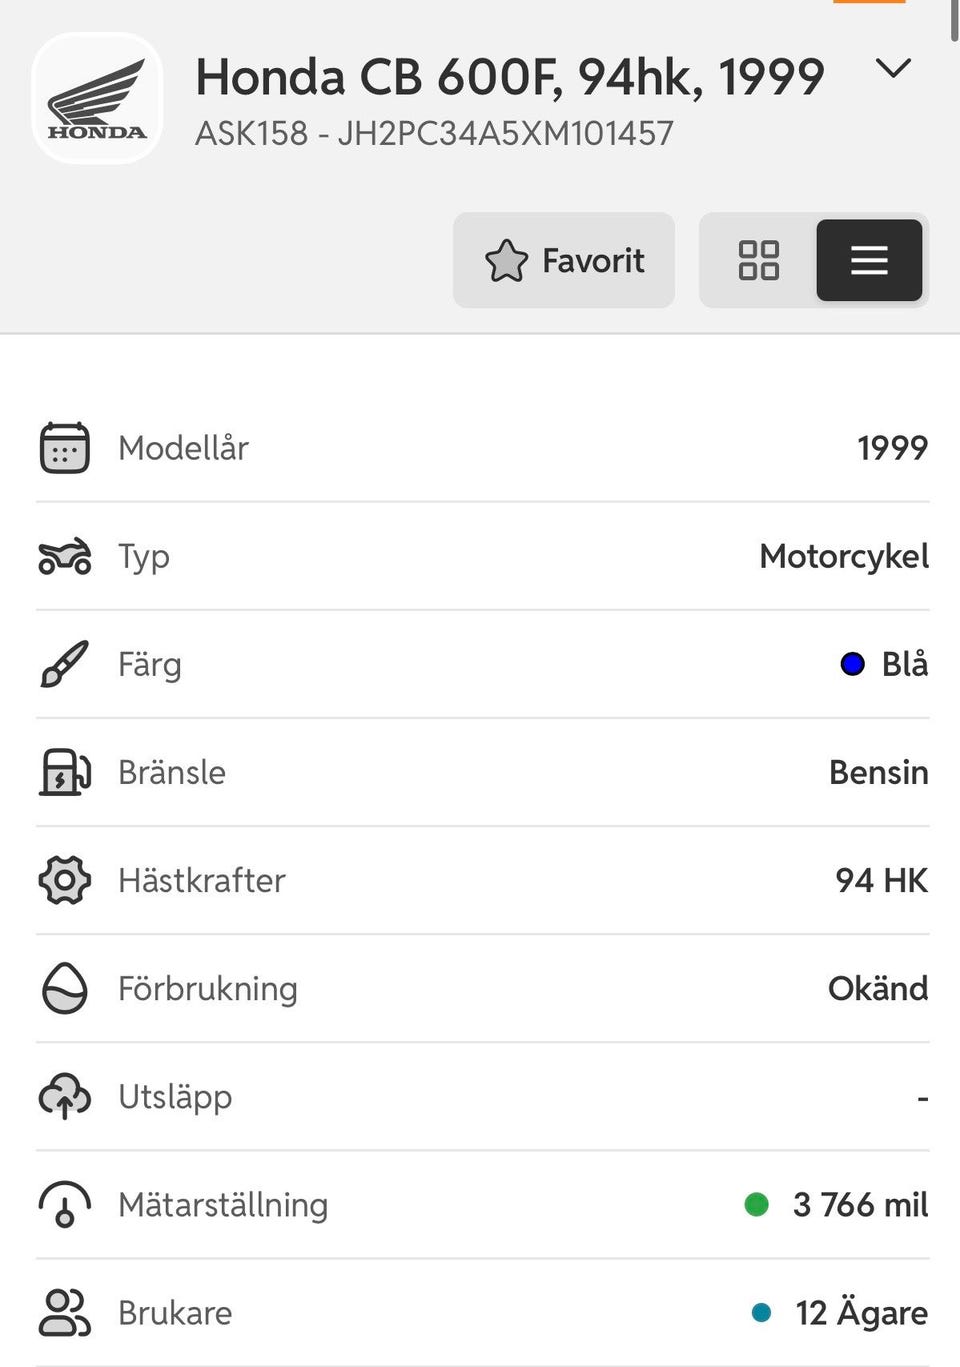Select the vehicle title Honda CB 600F

pos(509,77)
